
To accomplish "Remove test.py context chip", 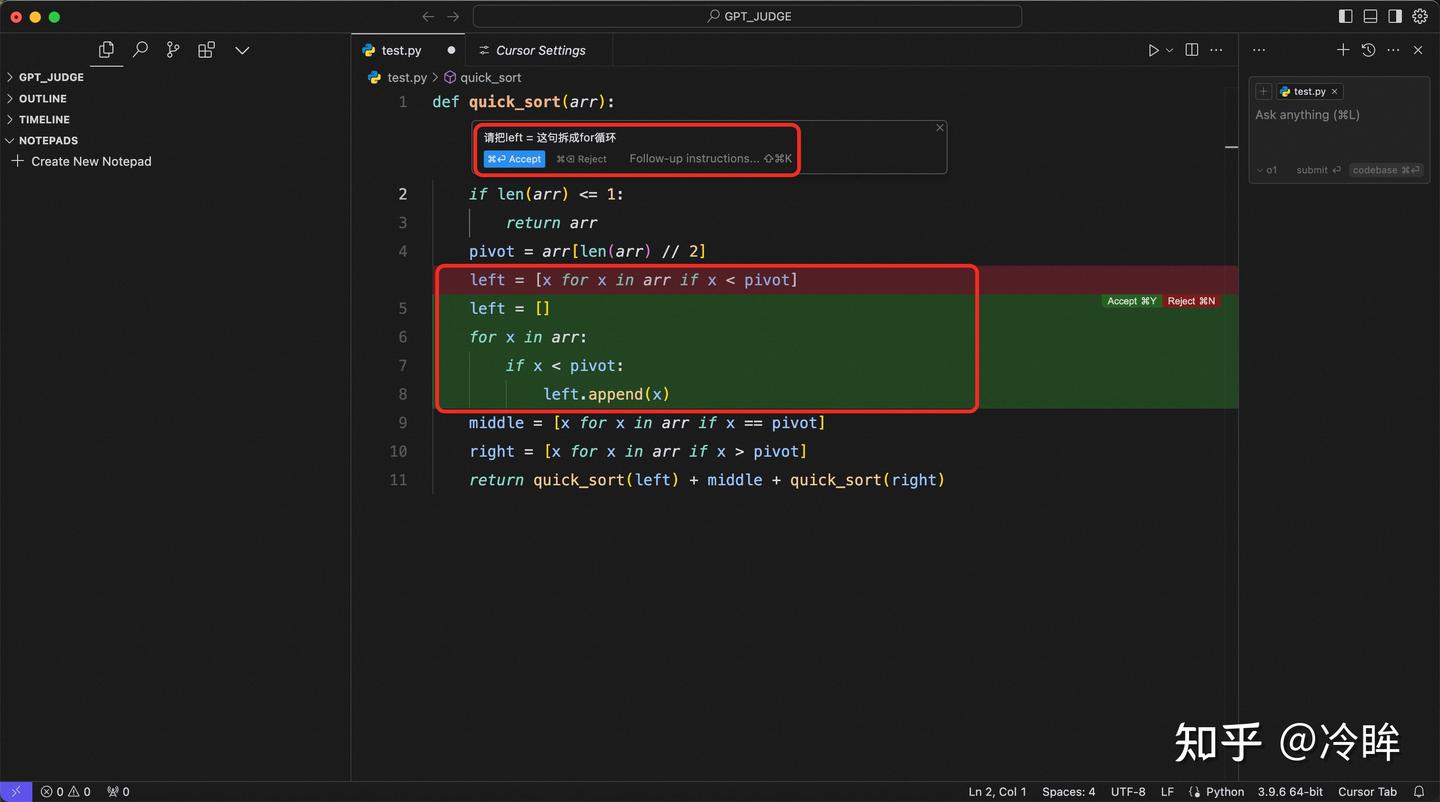I will [x=1334, y=91].
